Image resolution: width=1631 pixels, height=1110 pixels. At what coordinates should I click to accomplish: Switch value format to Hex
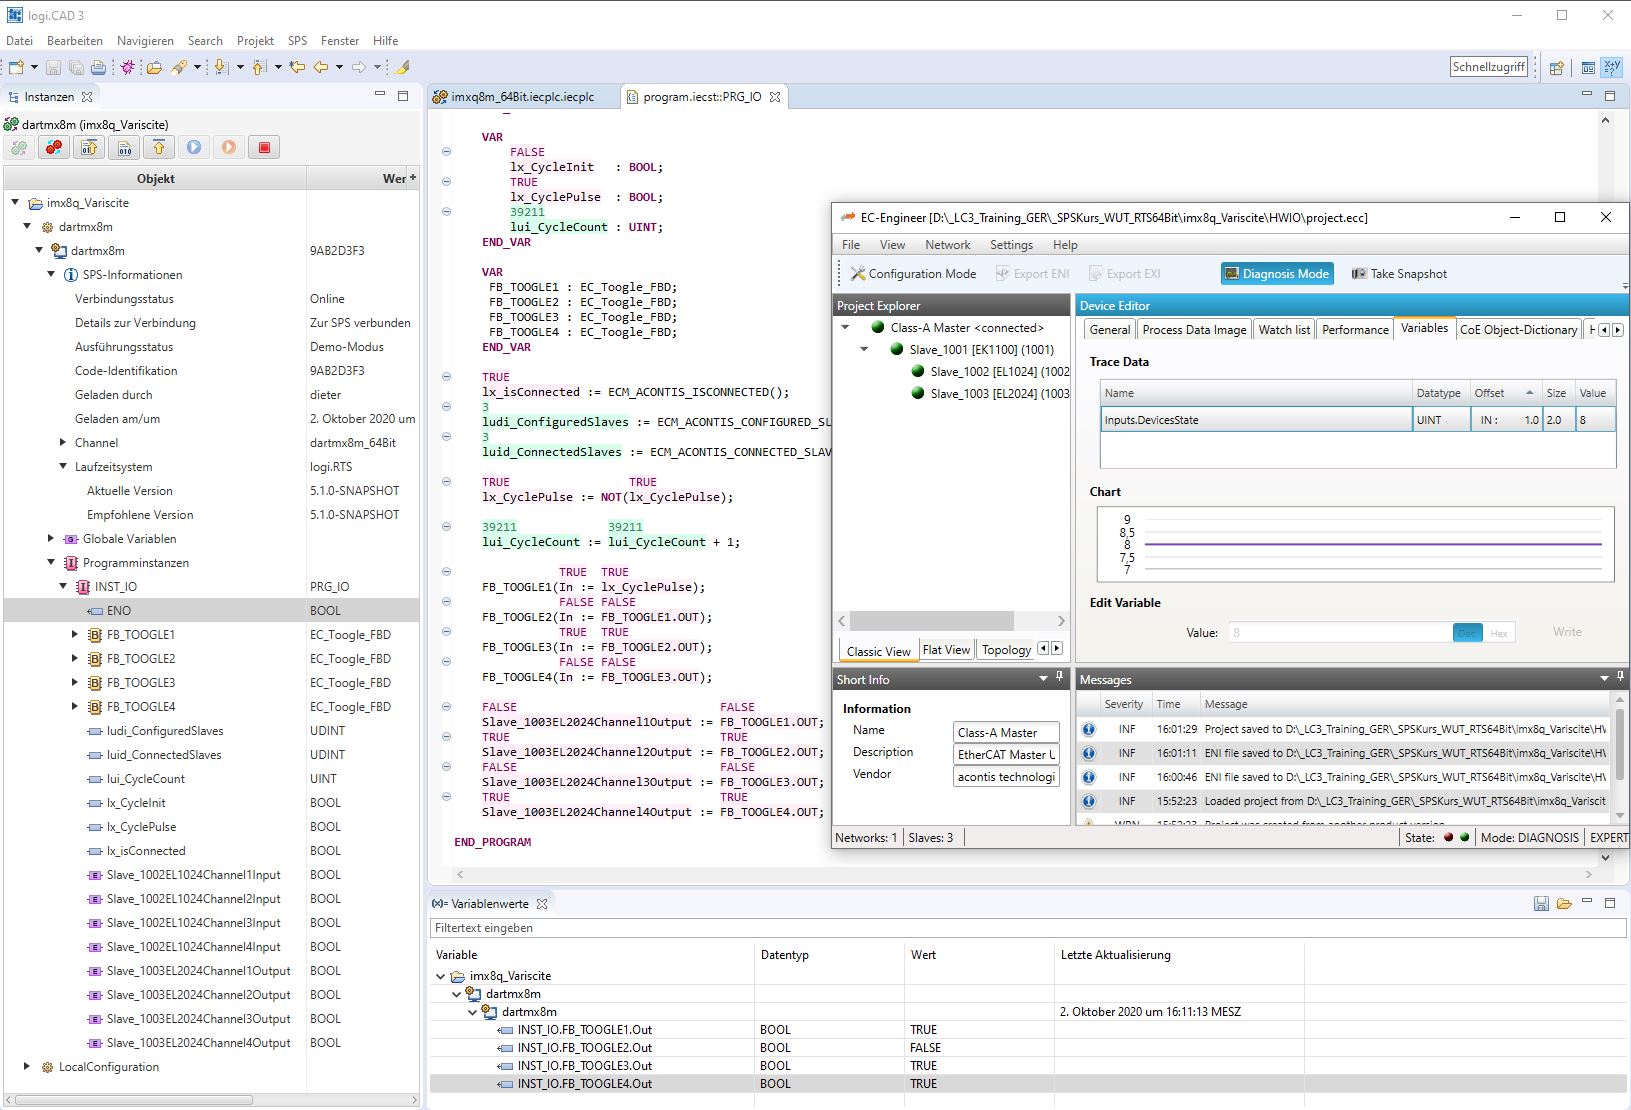pos(1498,633)
